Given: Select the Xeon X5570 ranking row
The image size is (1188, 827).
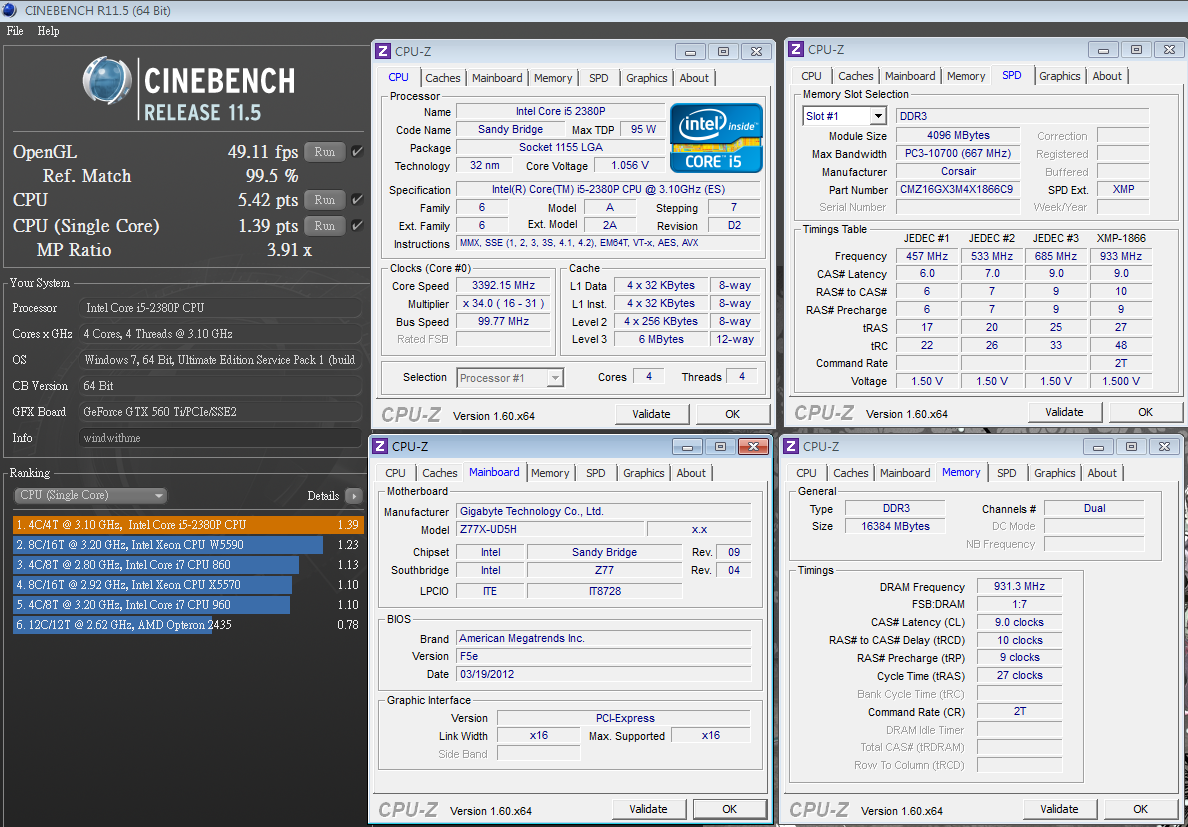Looking at the screenshot, I should pyautogui.click(x=188, y=585).
